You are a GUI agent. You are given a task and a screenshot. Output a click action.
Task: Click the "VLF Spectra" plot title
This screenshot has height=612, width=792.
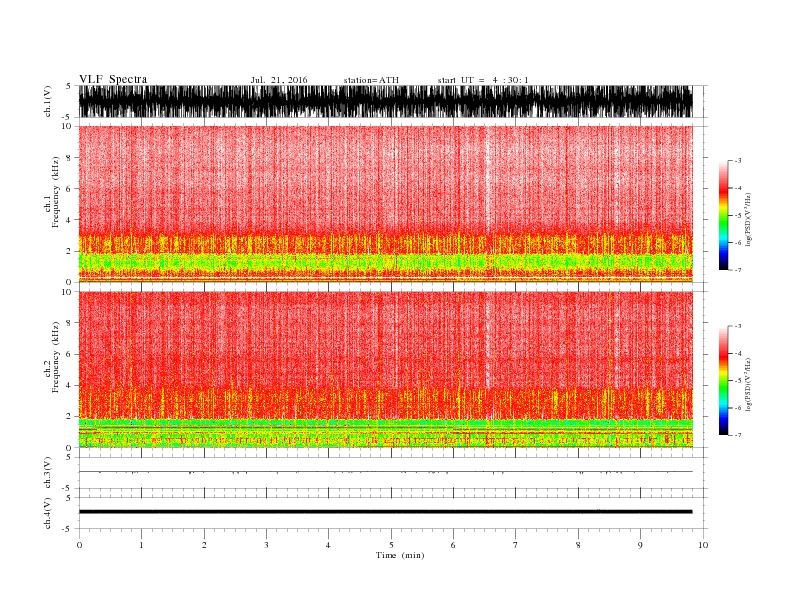(113, 79)
